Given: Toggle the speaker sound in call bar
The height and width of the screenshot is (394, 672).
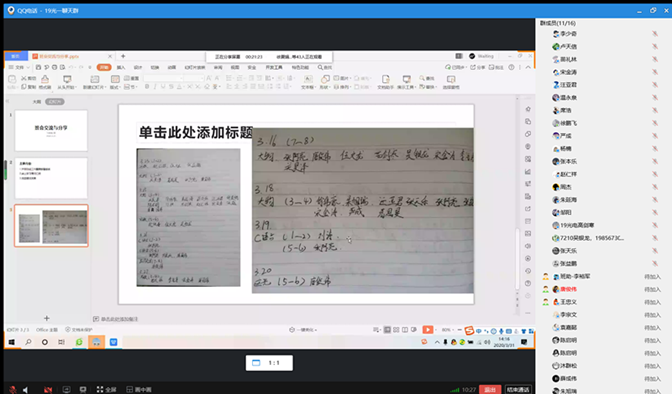Looking at the screenshot, I should click(26, 389).
